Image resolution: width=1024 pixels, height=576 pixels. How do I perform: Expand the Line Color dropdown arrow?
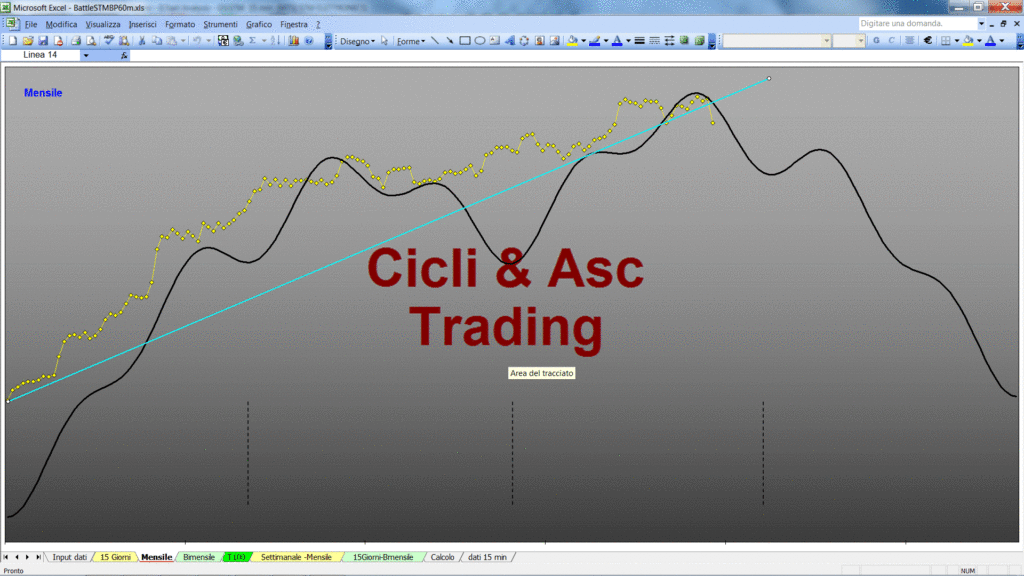coord(606,40)
